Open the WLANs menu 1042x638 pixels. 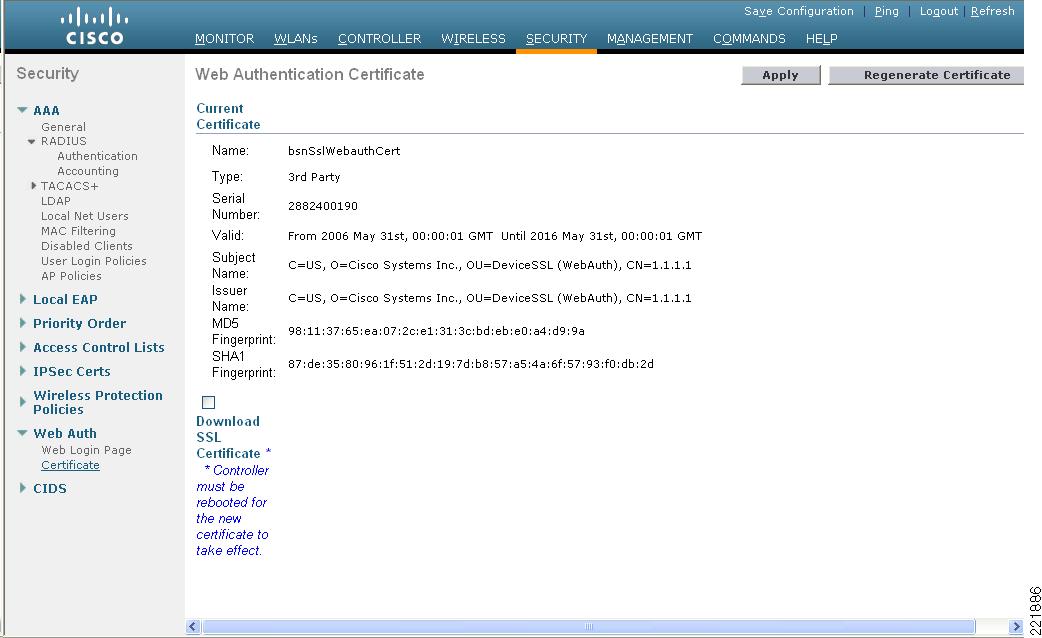coord(296,39)
